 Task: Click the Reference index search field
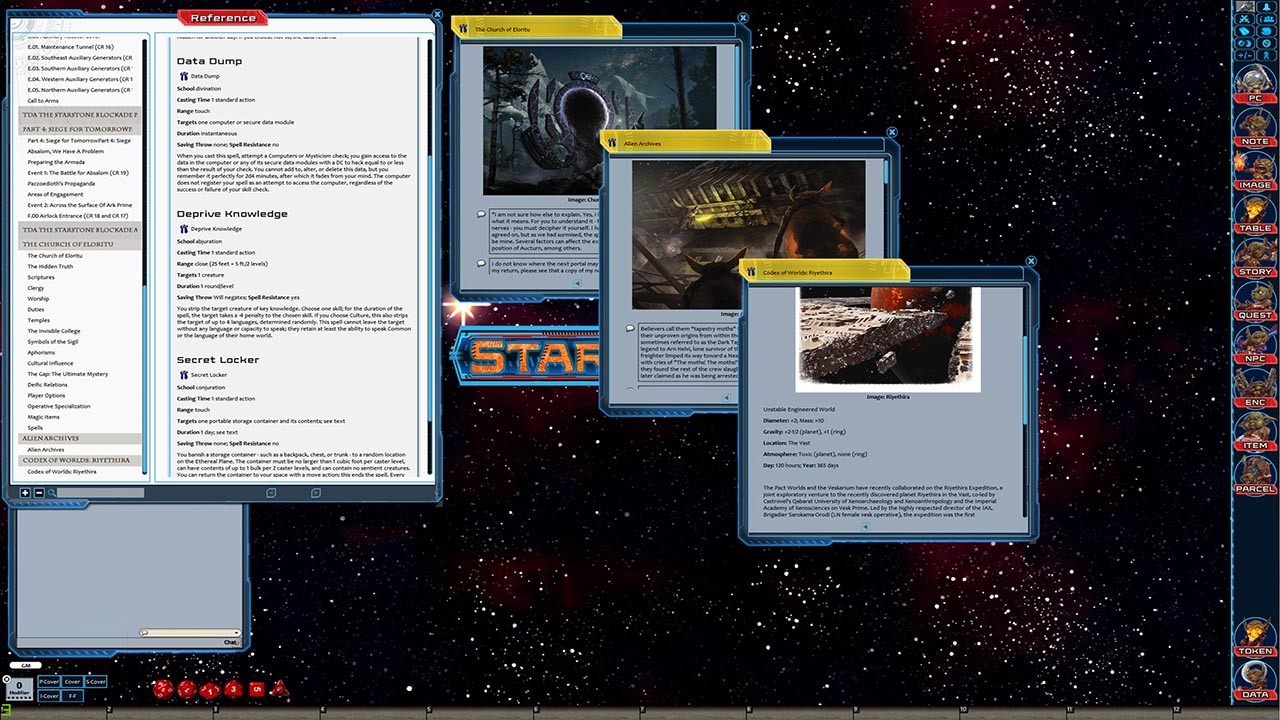100,493
